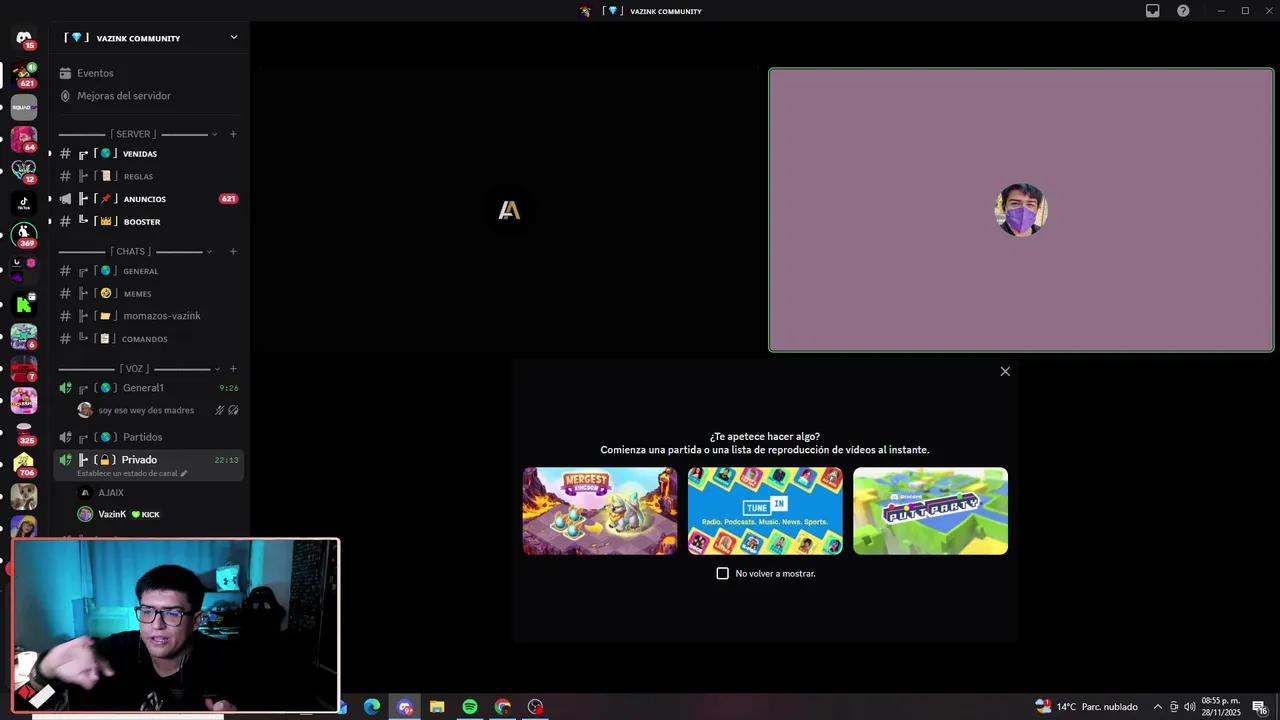Open server icon with 64 badge
This screenshot has width=1280, height=720.
(24, 139)
